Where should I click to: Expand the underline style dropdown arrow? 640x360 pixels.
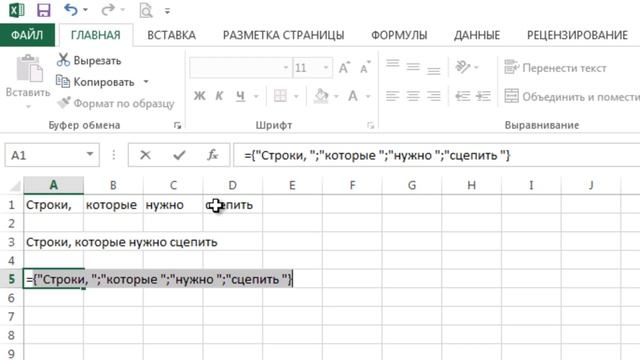pyautogui.click(x=256, y=97)
